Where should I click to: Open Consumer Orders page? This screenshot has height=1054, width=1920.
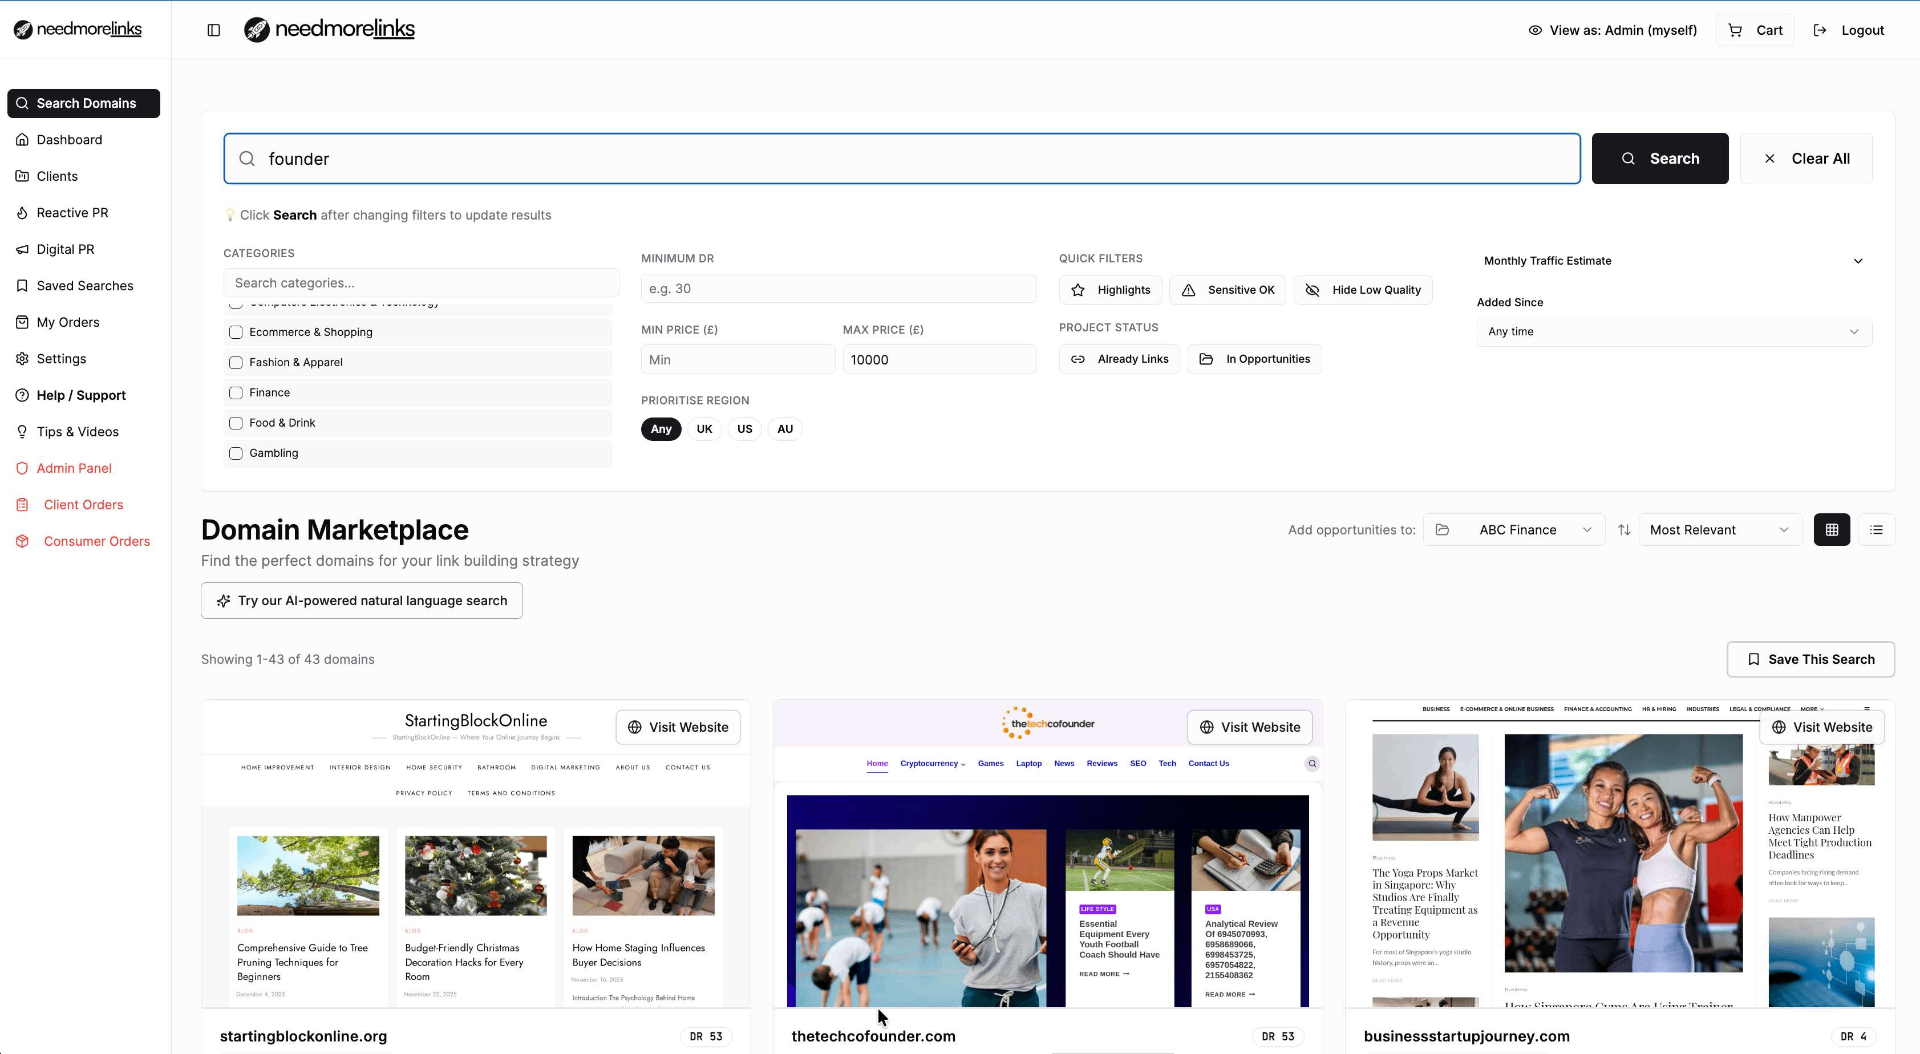pyautogui.click(x=83, y=541)
